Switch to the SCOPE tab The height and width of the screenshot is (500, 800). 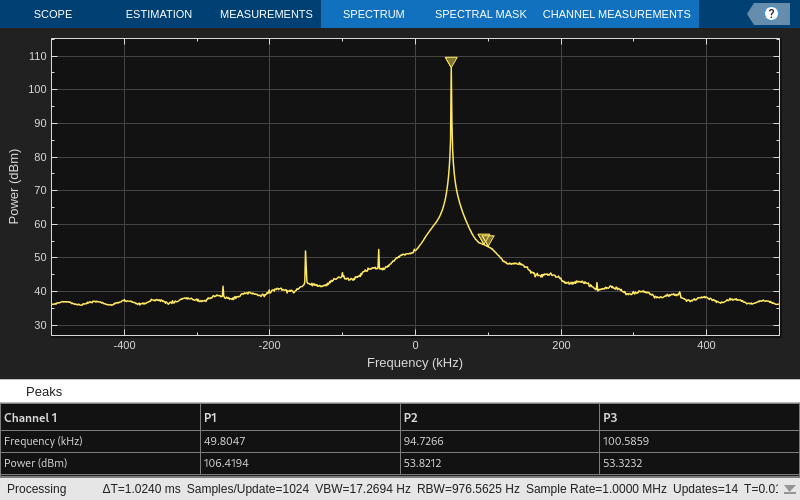point(52,14)
